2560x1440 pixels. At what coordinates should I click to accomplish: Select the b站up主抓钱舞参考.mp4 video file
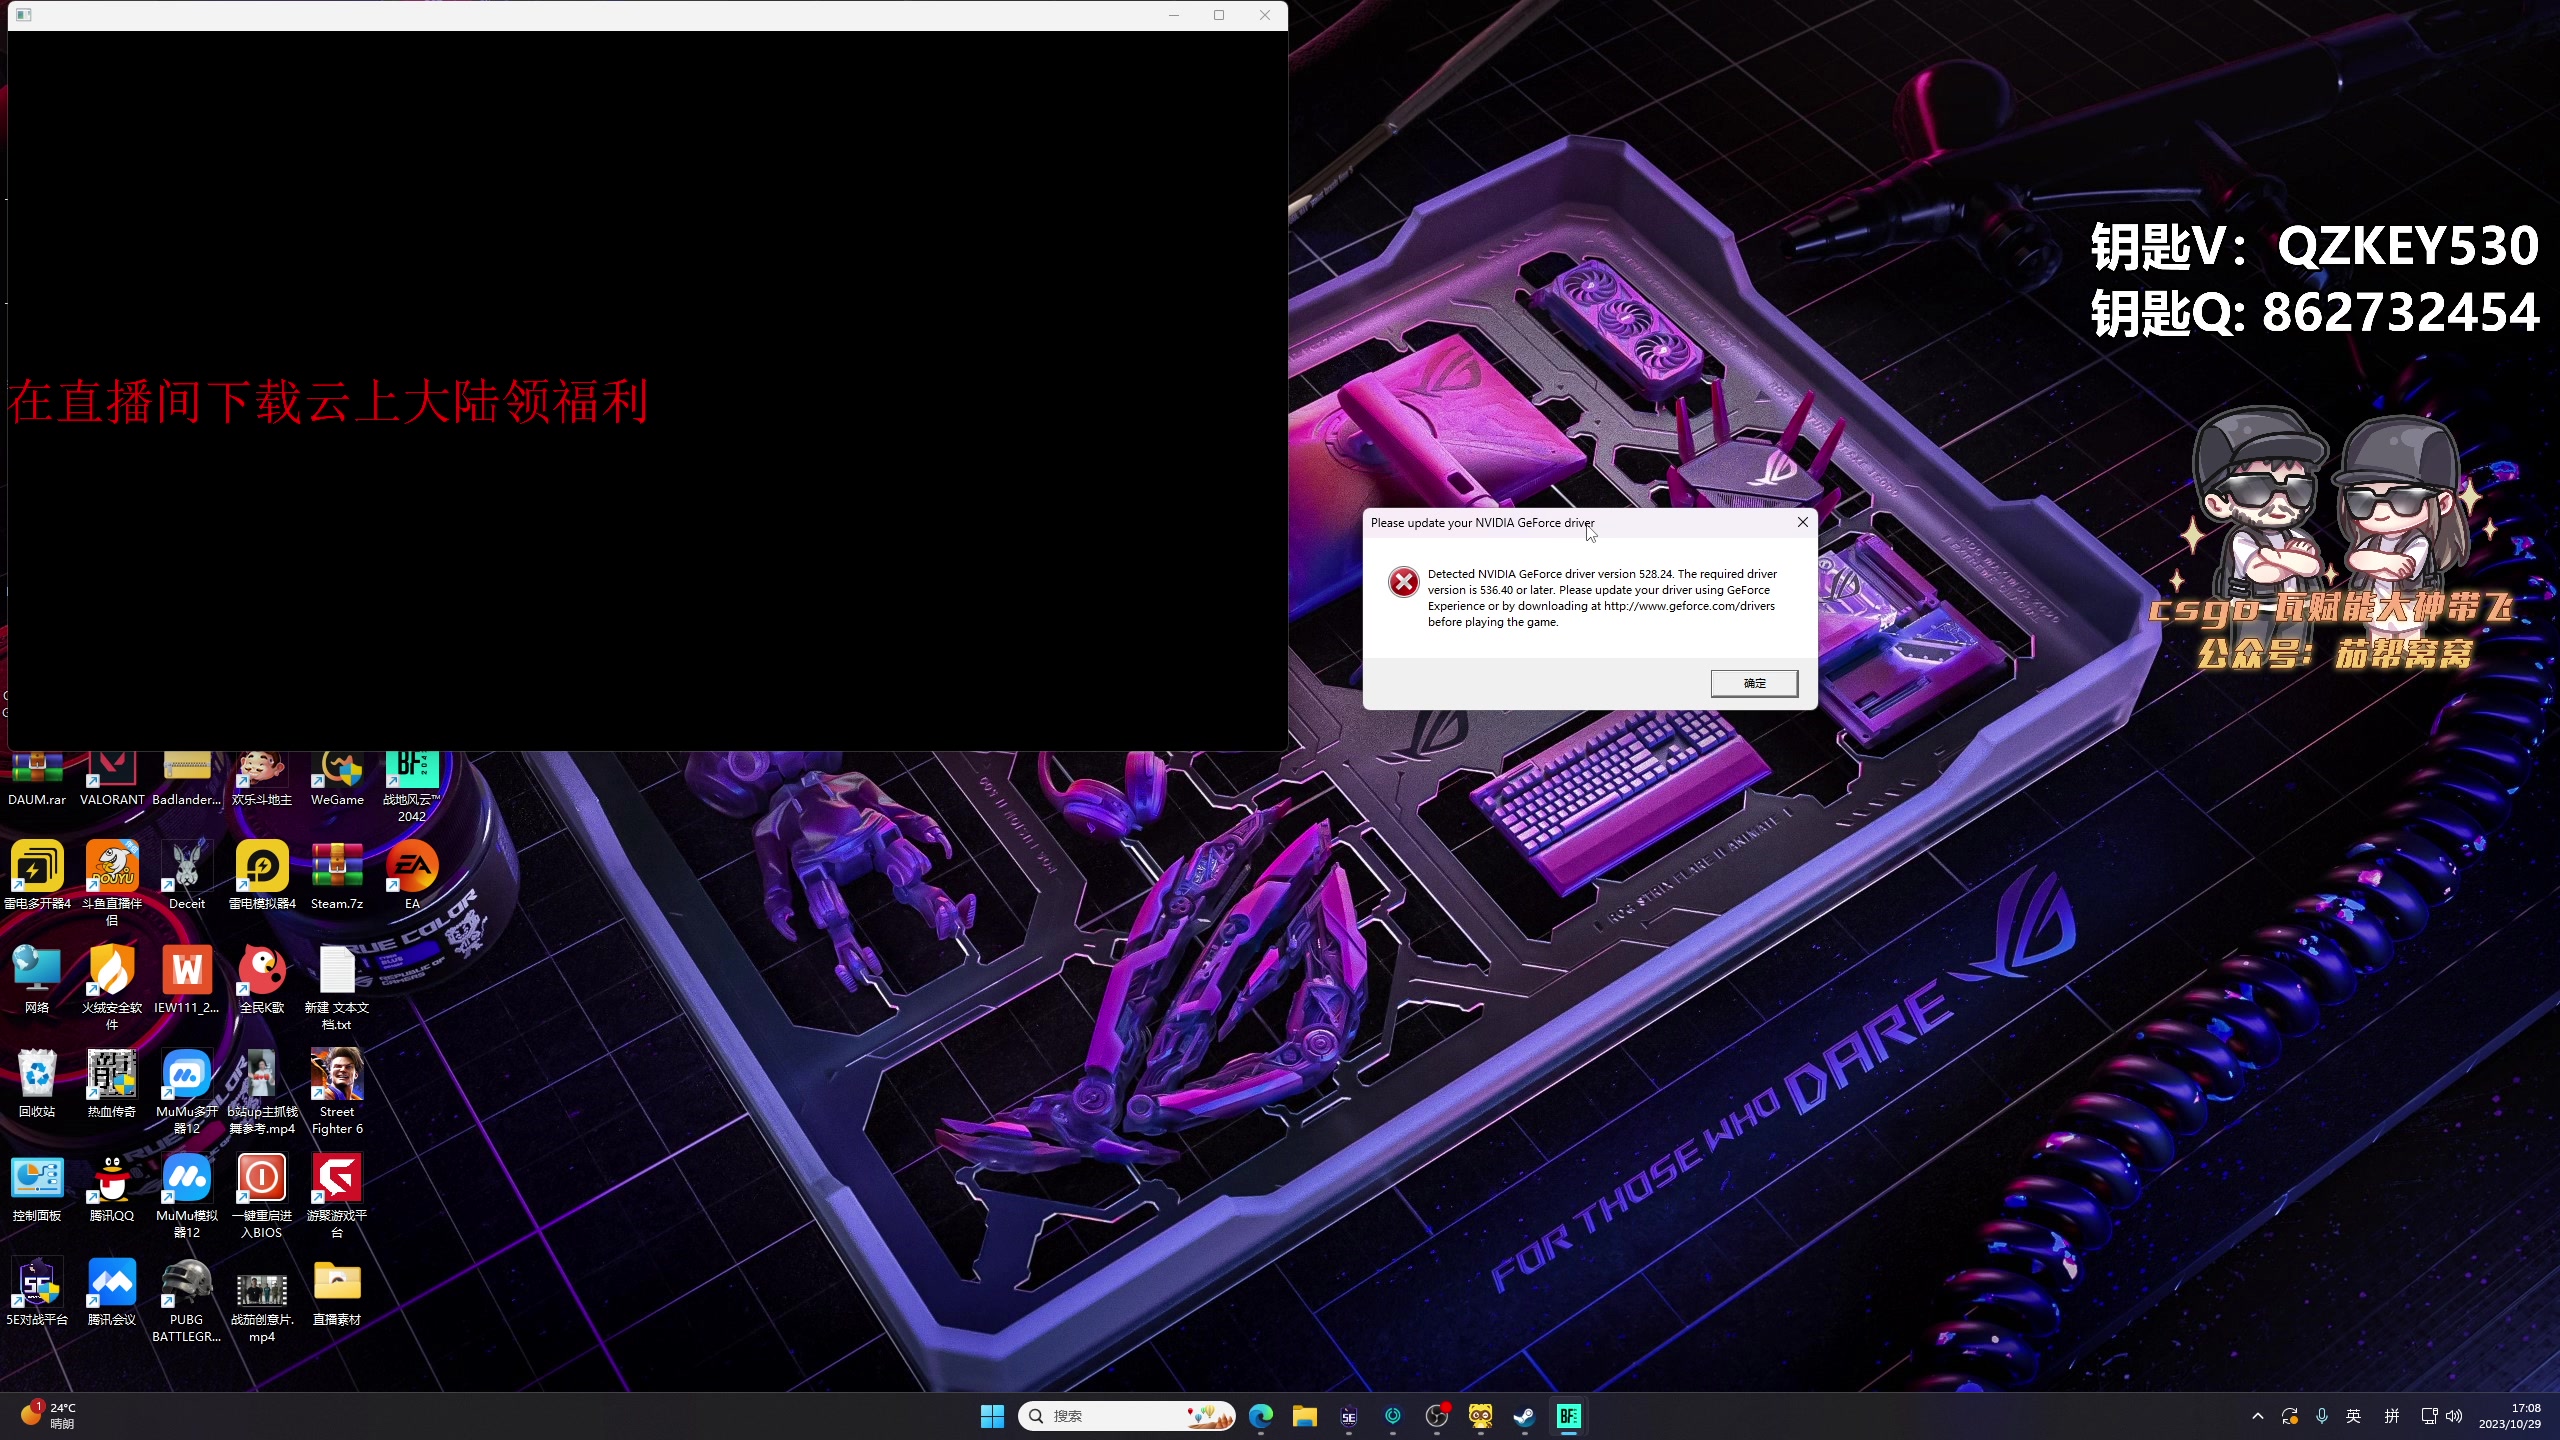[x=262, y=1092]
